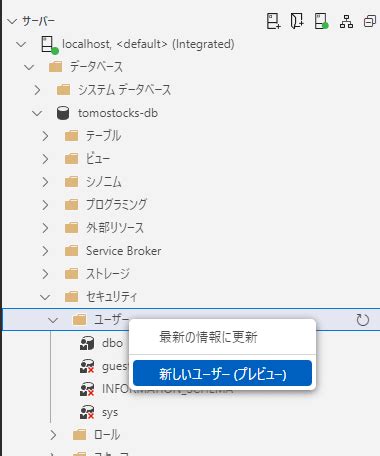Click the シノニム folder icon
380x456 pixels.
pyautogui.click(x=71, y=182)
